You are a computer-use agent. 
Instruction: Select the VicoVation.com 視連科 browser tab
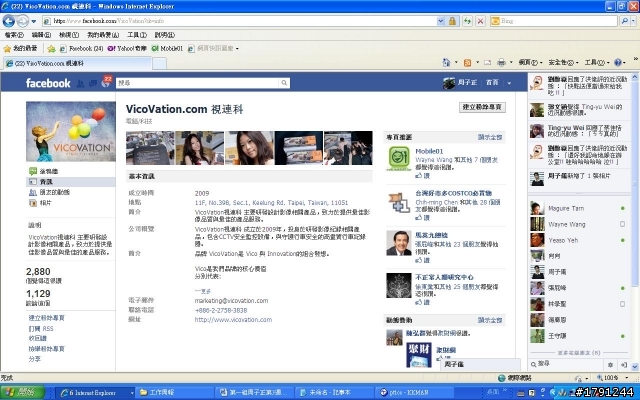point(78,63)
